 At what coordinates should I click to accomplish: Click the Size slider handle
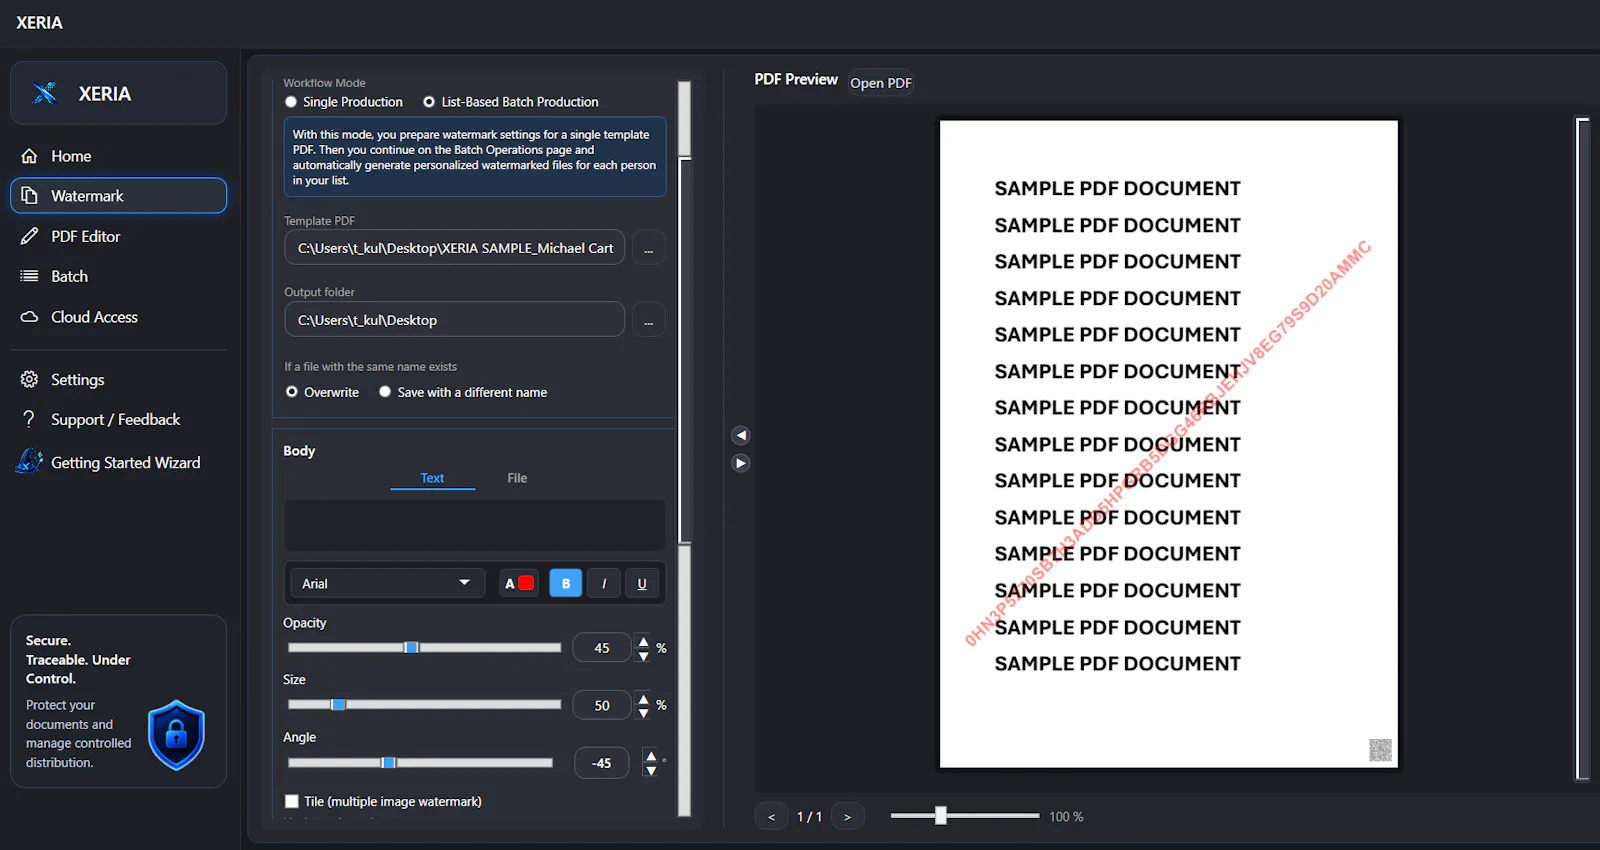(338, 704)
